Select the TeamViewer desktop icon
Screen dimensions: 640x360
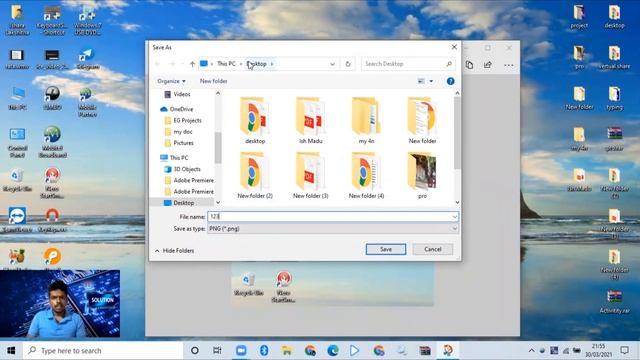17,220
